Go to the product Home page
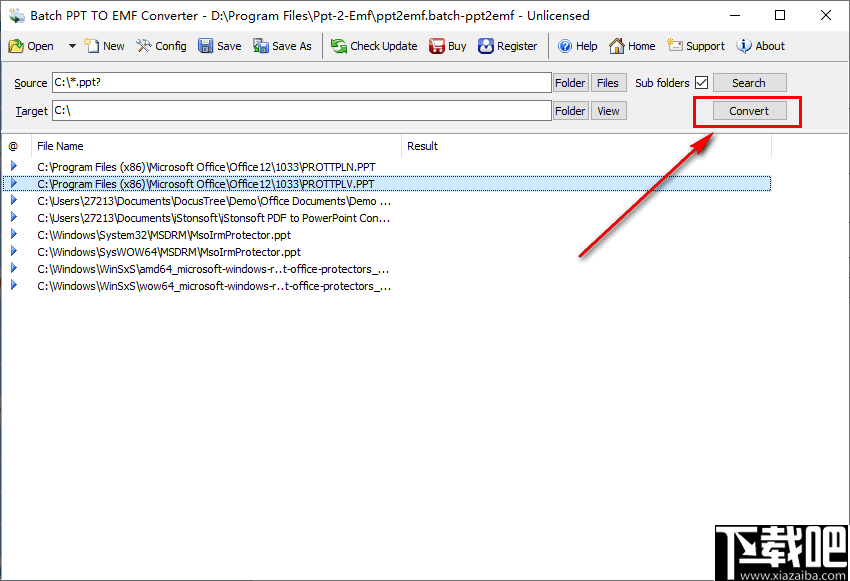 (632, 45)
